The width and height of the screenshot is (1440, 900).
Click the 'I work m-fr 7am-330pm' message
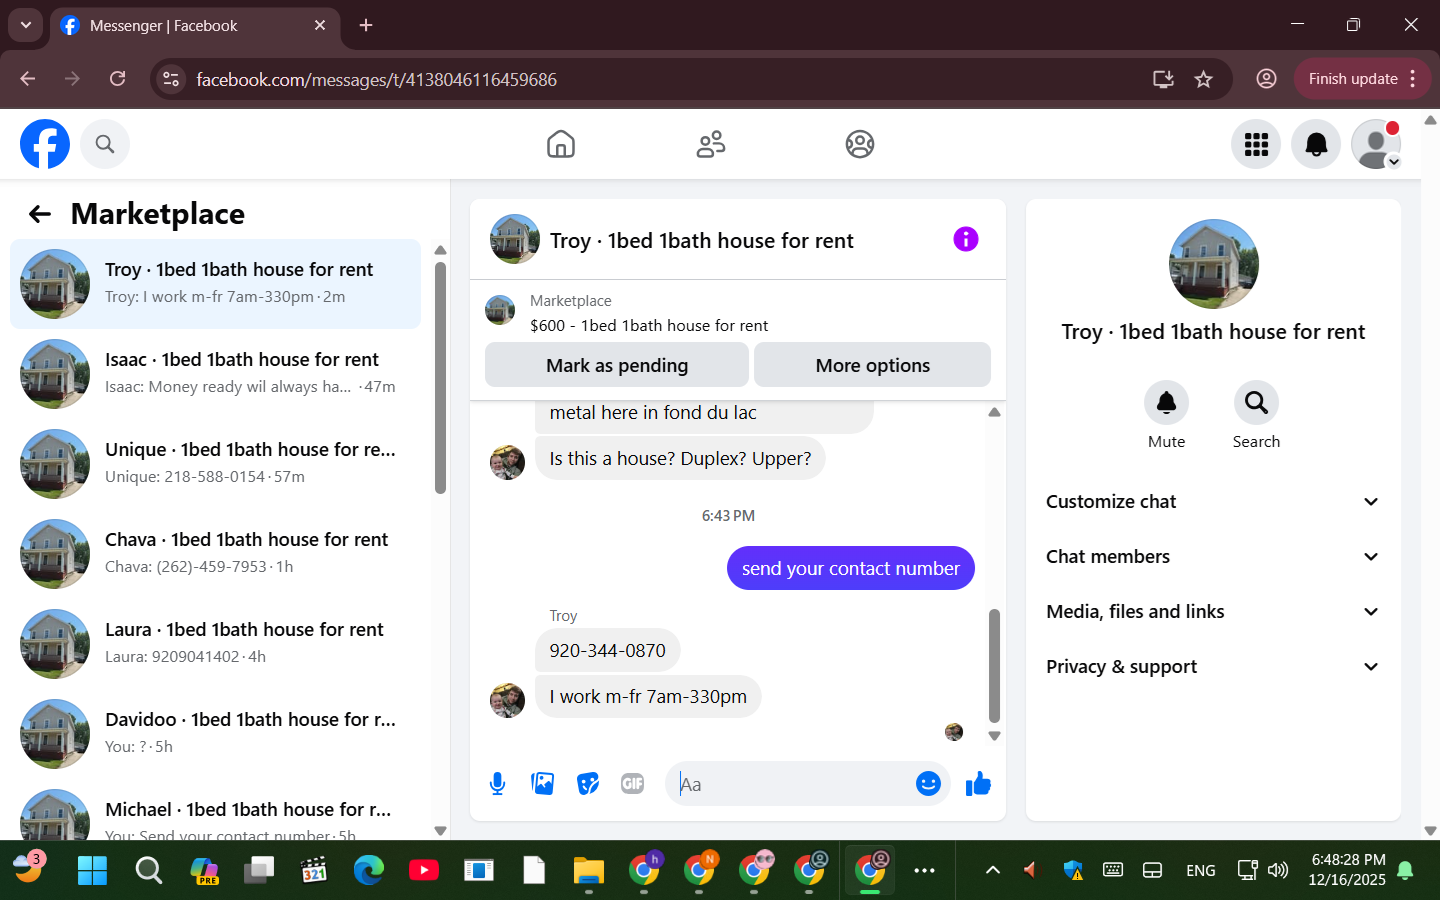click(x=648, y=696)
